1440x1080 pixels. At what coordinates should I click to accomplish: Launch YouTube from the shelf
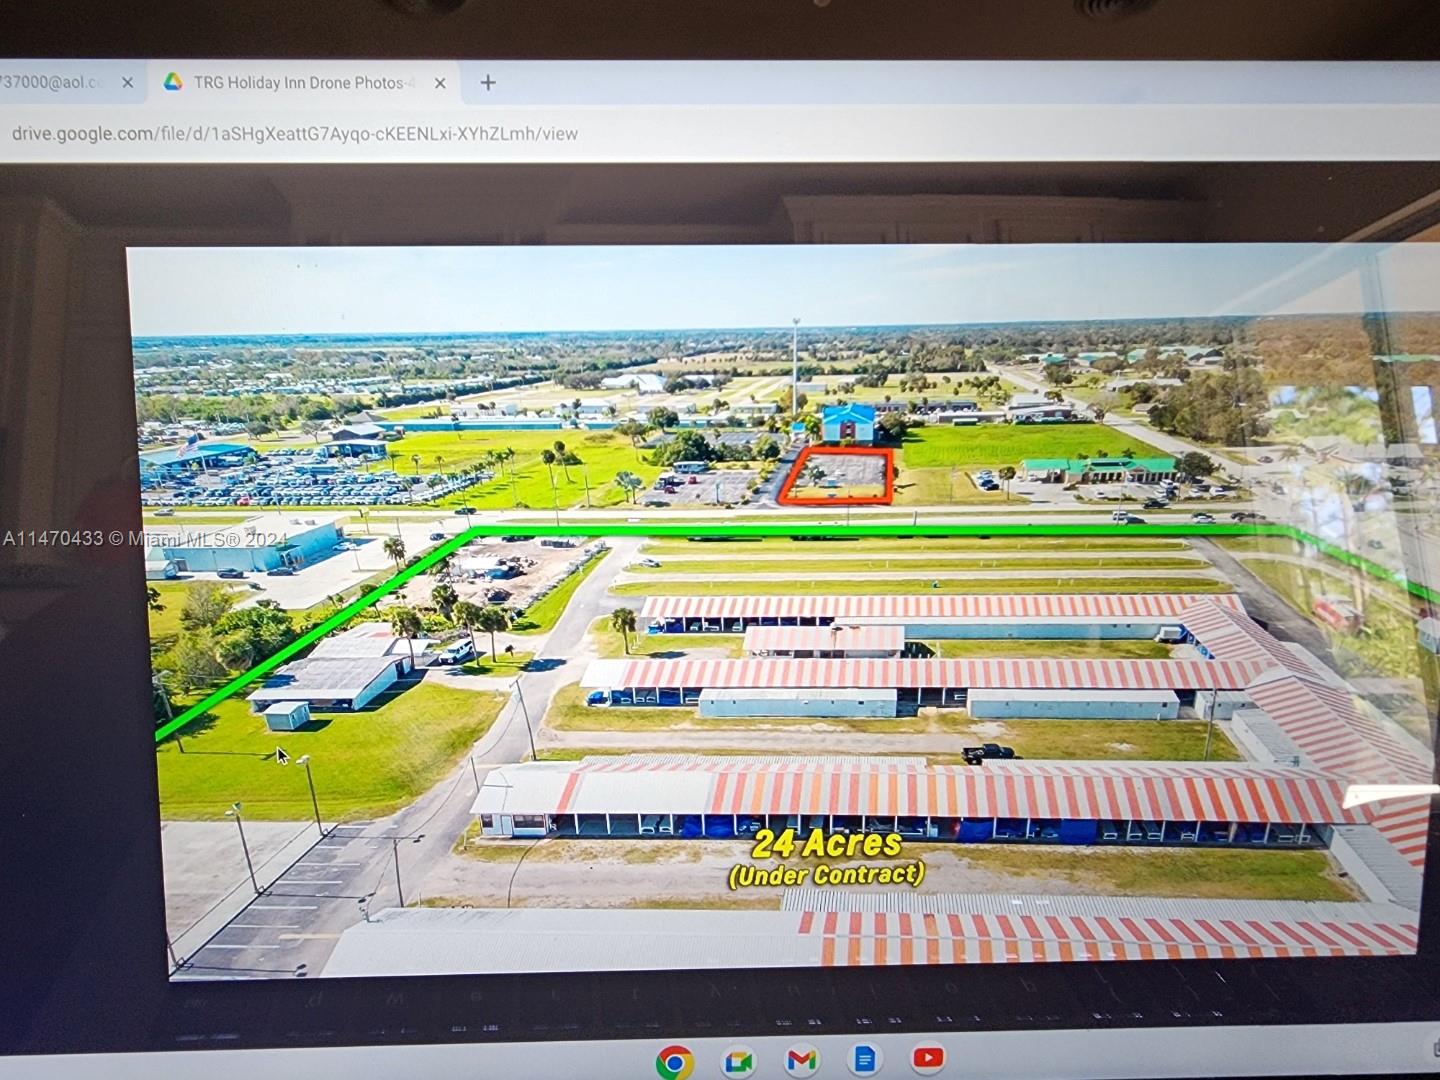tap(928, 1057)
